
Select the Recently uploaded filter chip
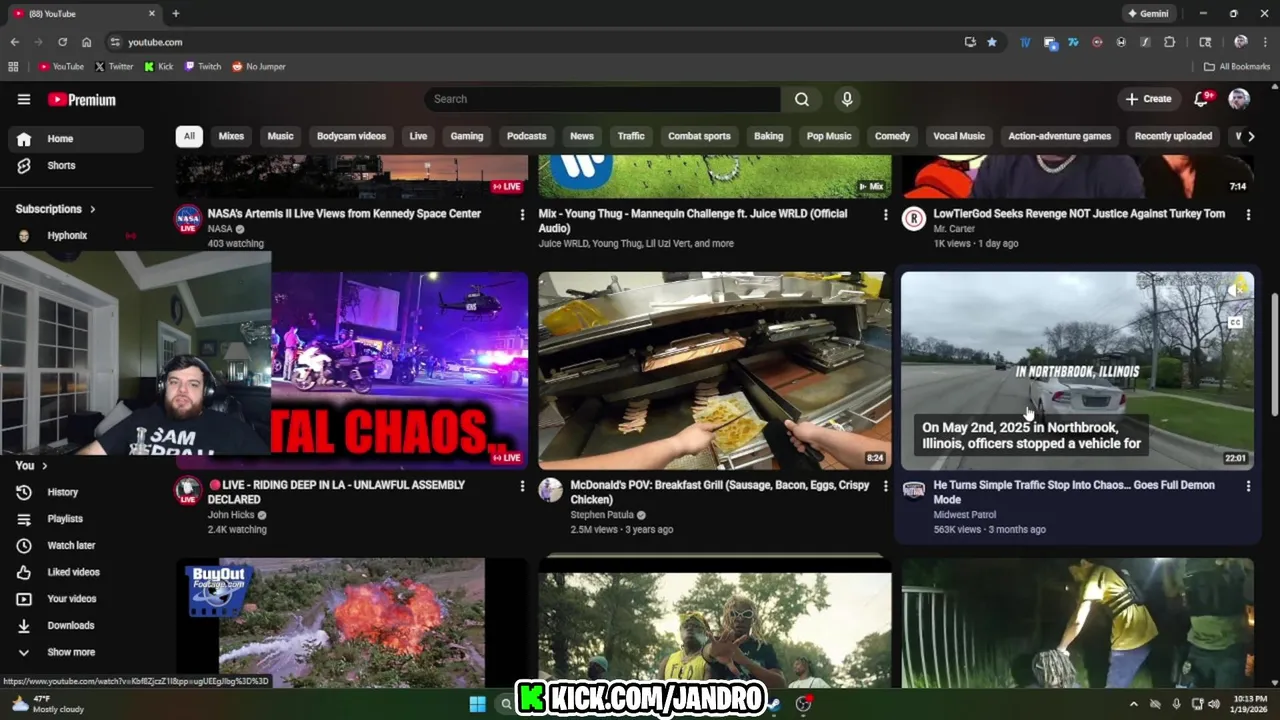[x=1173, y=136]
